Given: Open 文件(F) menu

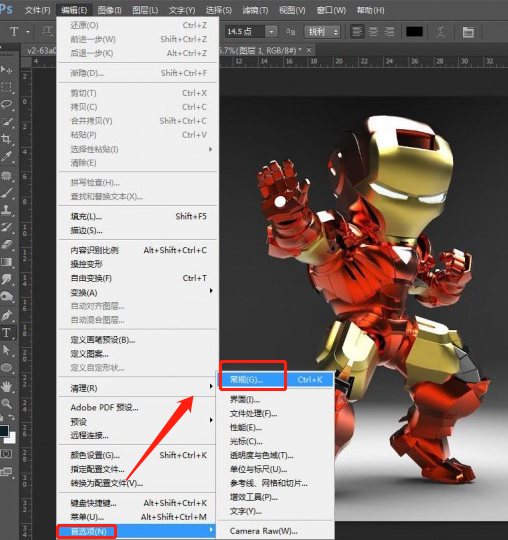Looking at the screenshot, I should pos(37,10).
